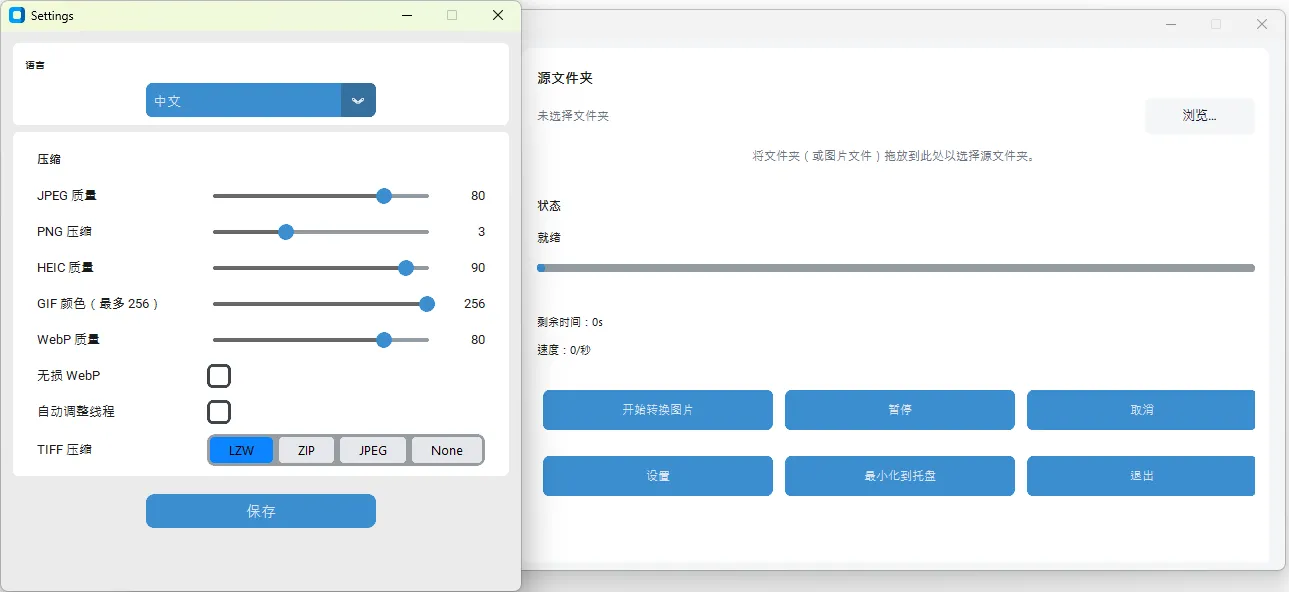Start conversion with the 开始转换图片 button
1289x592 pixels.
coord(657,410)
